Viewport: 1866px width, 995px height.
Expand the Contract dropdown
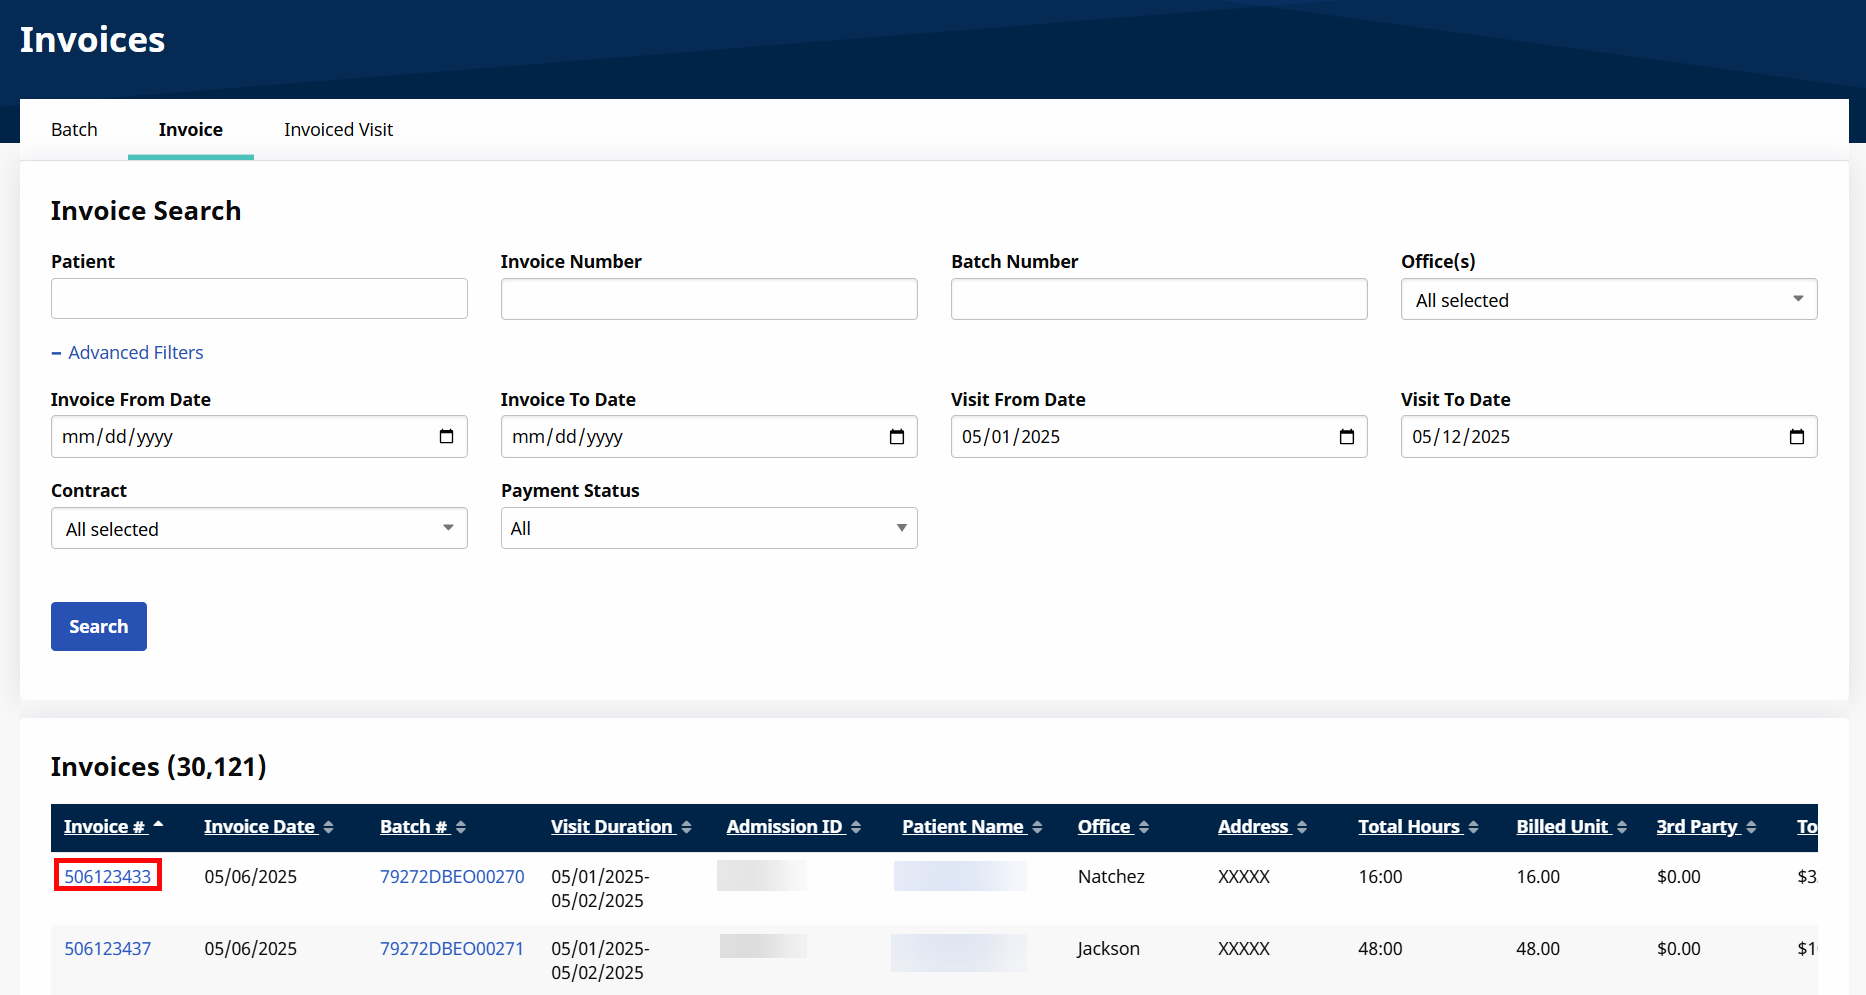pos(259,529)
